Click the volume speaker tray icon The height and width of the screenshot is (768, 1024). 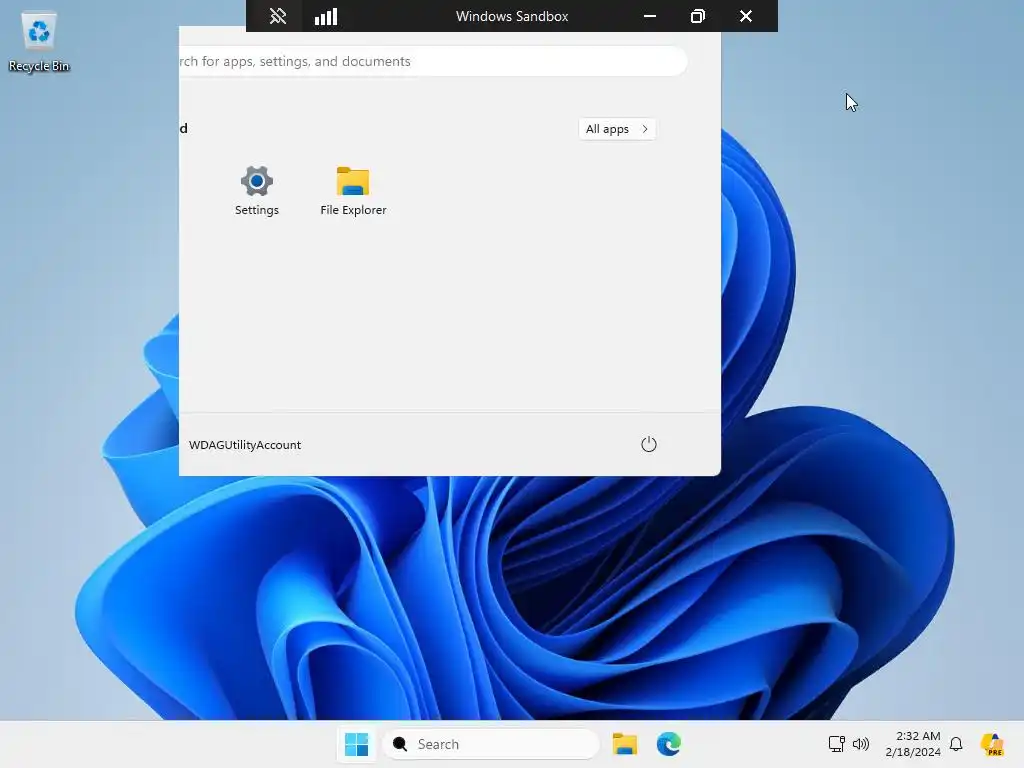pyautogui.click(x=861, y=744)
